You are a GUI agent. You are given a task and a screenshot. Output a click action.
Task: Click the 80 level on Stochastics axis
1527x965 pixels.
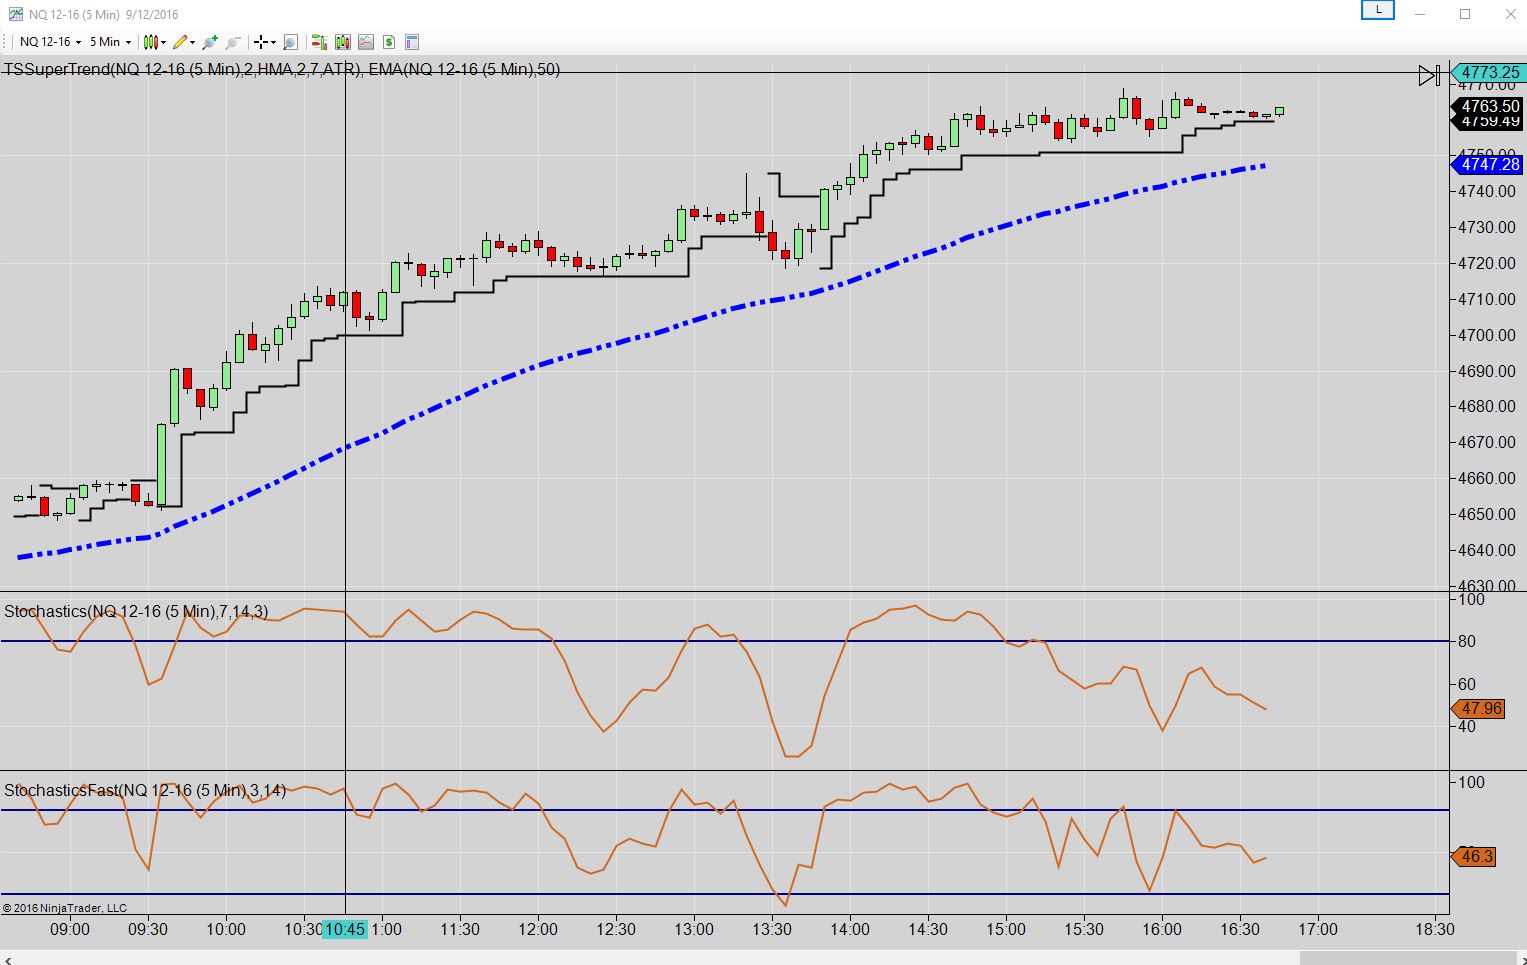(1467, 641)
